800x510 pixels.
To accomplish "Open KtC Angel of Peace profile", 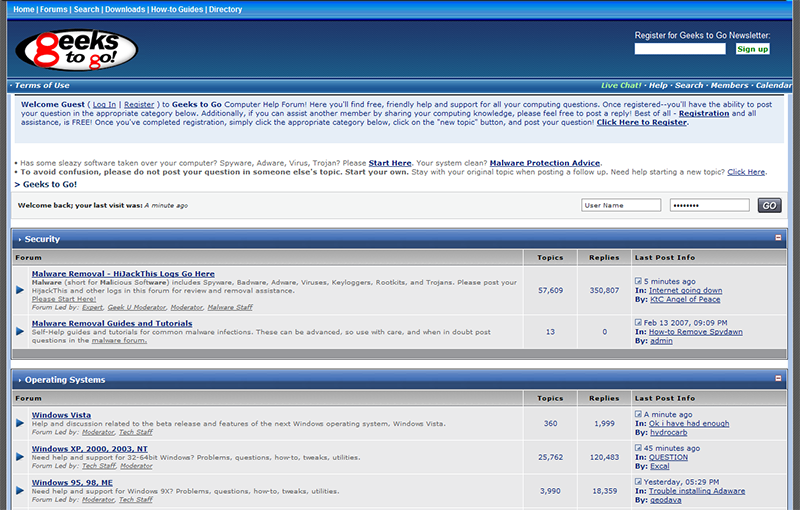I will [x=685, y=299].
